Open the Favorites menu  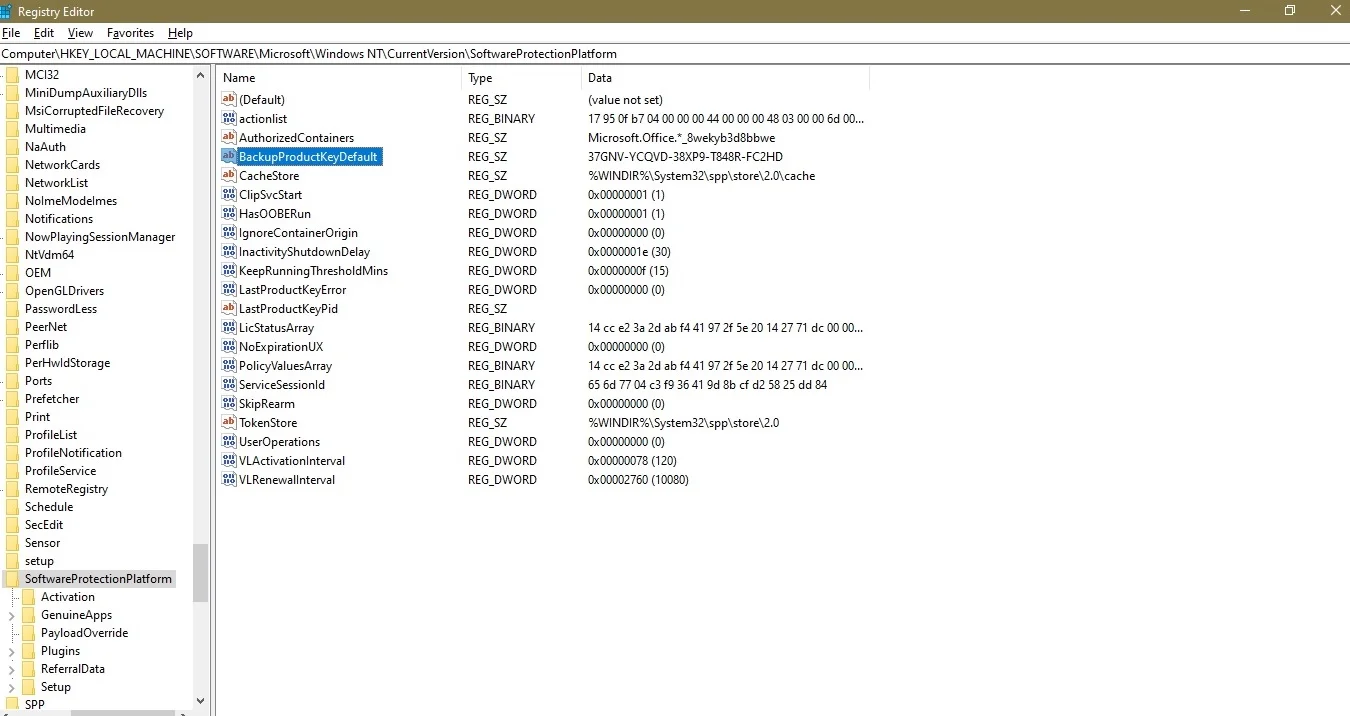click(130, 32)
